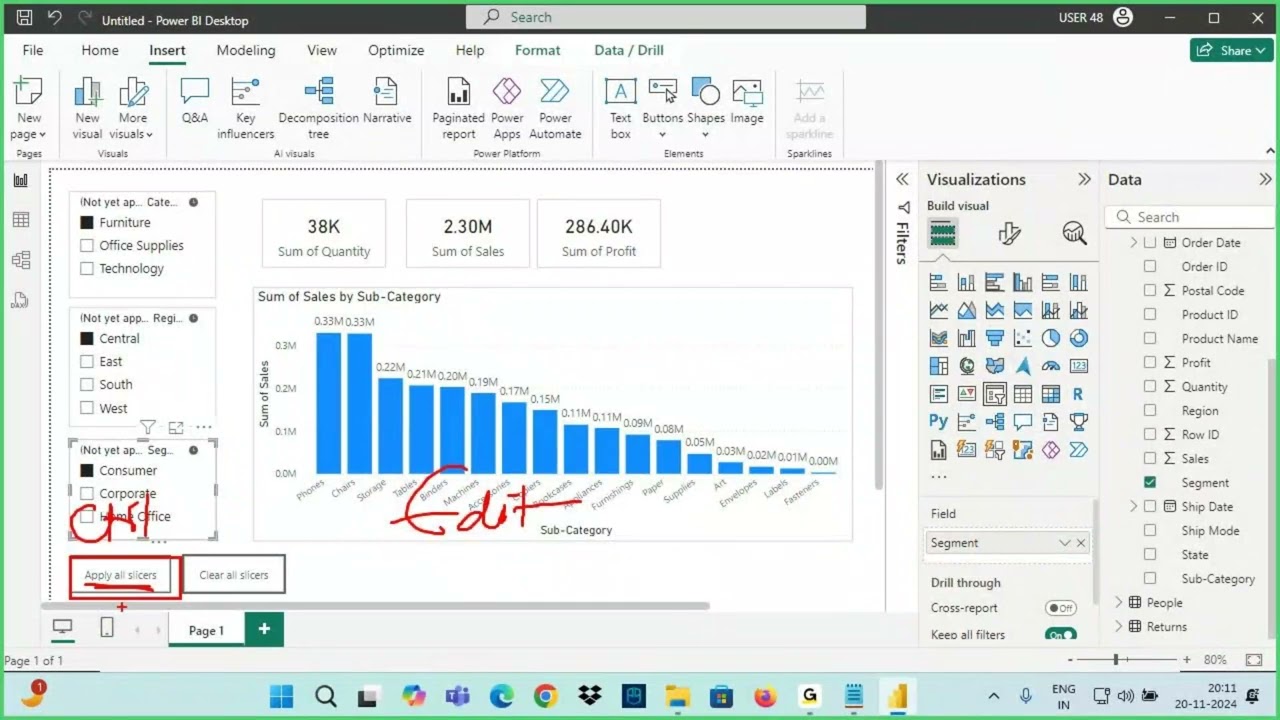Switch to the View ribbon tab
Viewport: 1280px width, 720px height.
tap(322, 50)
